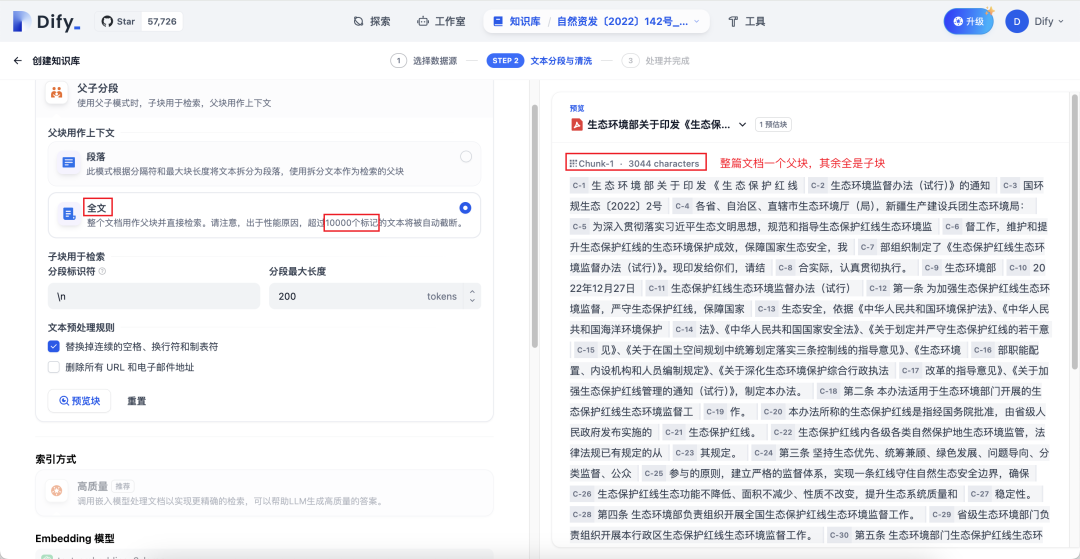This screenshot has width=1080, height=559.
Task: Click the 57,726 star count
Action: [x=162, y=21]
